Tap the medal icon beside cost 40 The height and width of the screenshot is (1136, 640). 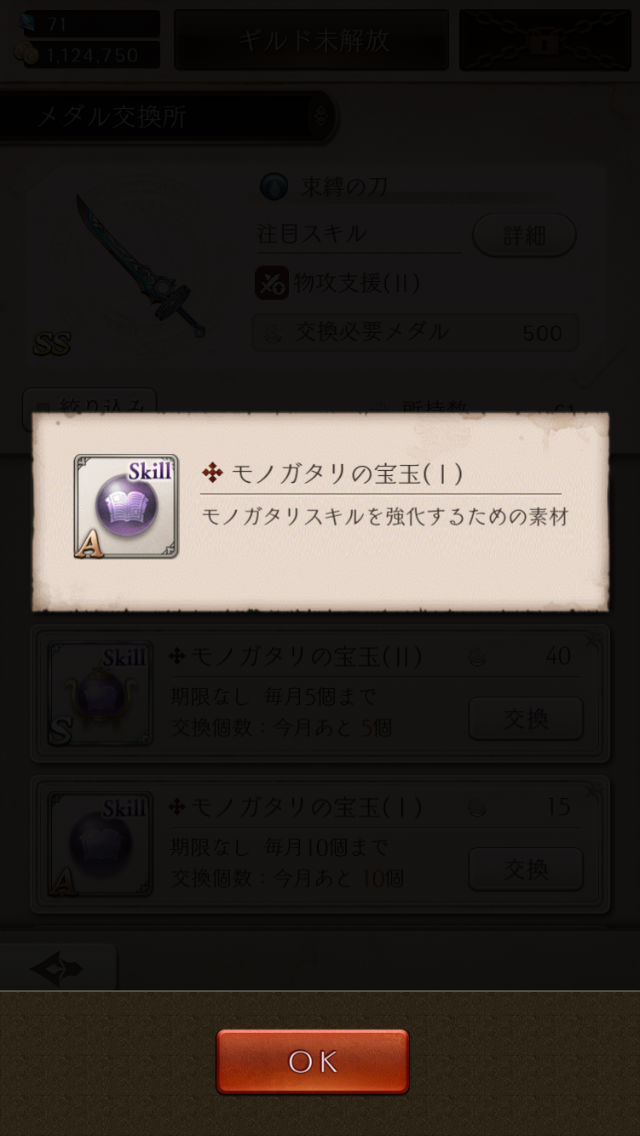(x=476, y=657)
